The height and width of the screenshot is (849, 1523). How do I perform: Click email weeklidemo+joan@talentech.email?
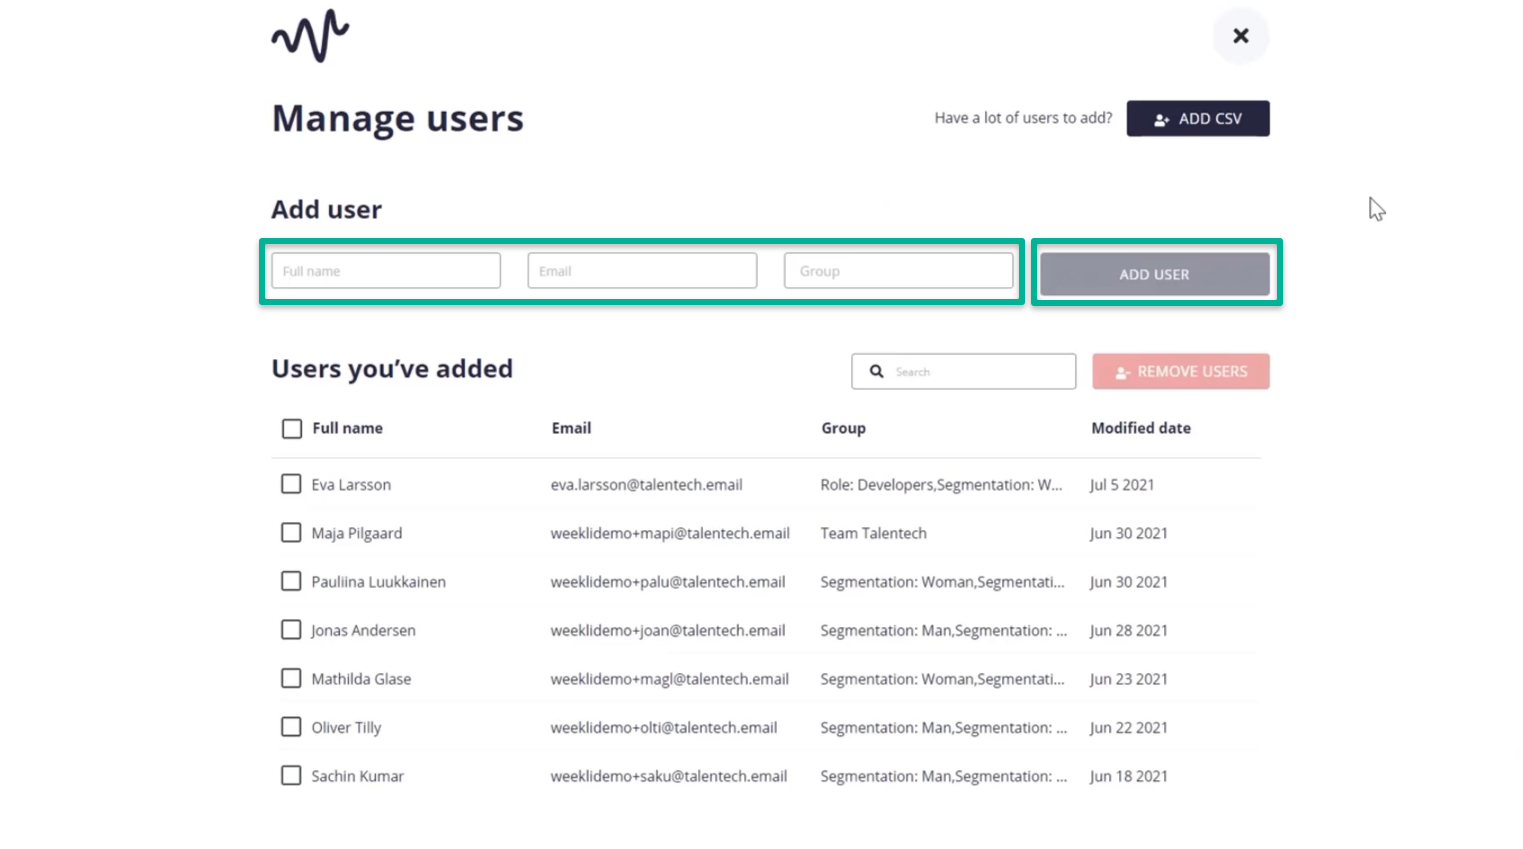click(x=668, y=630)
